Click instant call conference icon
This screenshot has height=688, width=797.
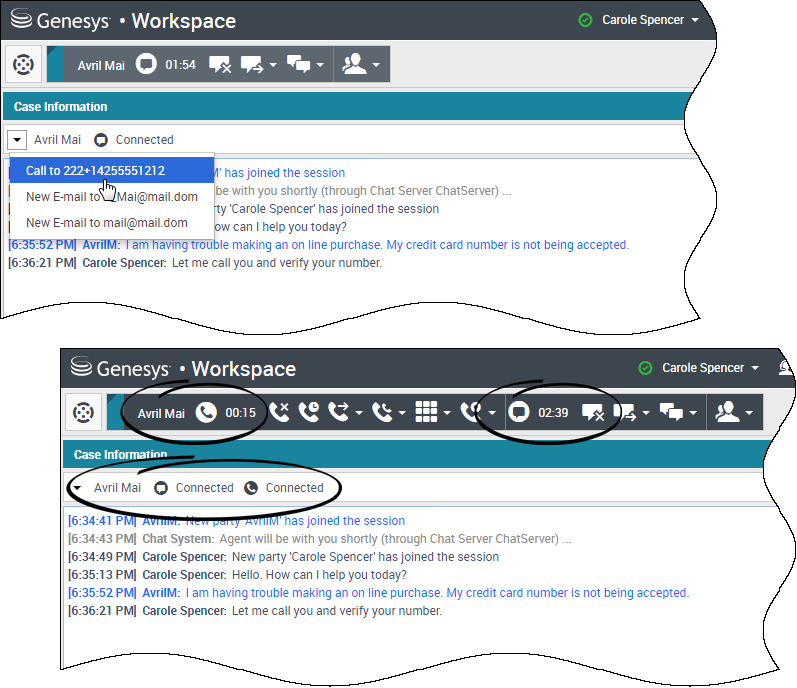pos(382,412)
